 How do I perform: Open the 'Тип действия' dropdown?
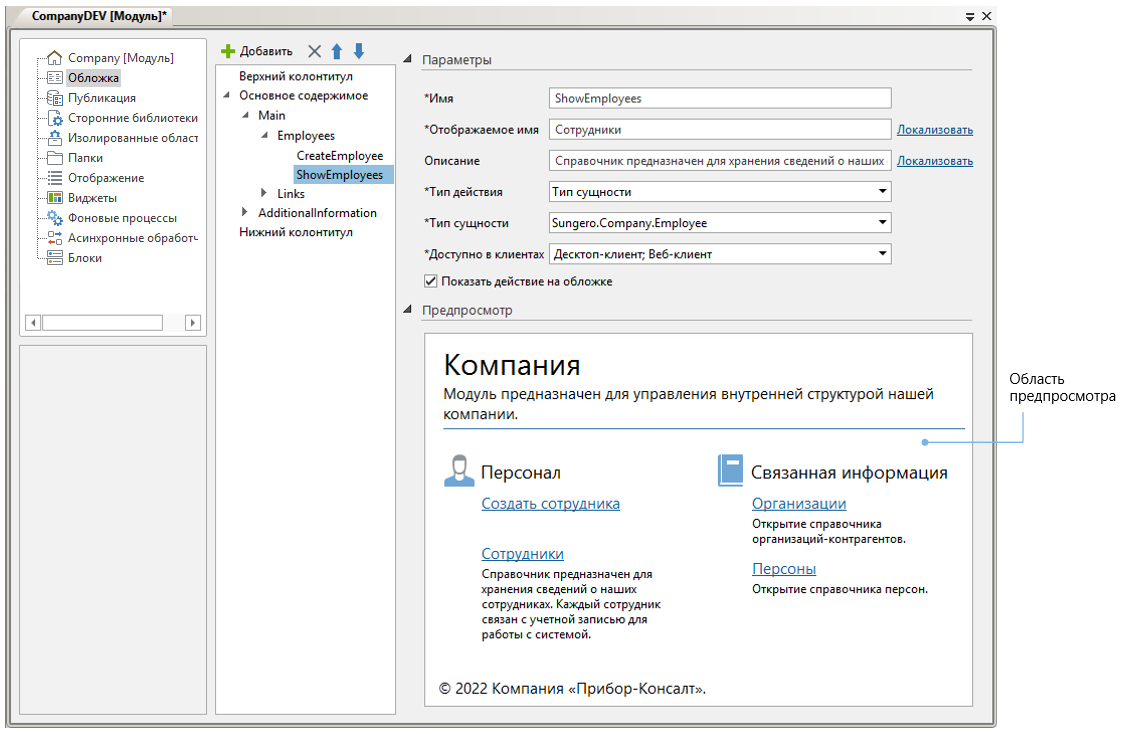pyautogui.click(x=882, y=192)
